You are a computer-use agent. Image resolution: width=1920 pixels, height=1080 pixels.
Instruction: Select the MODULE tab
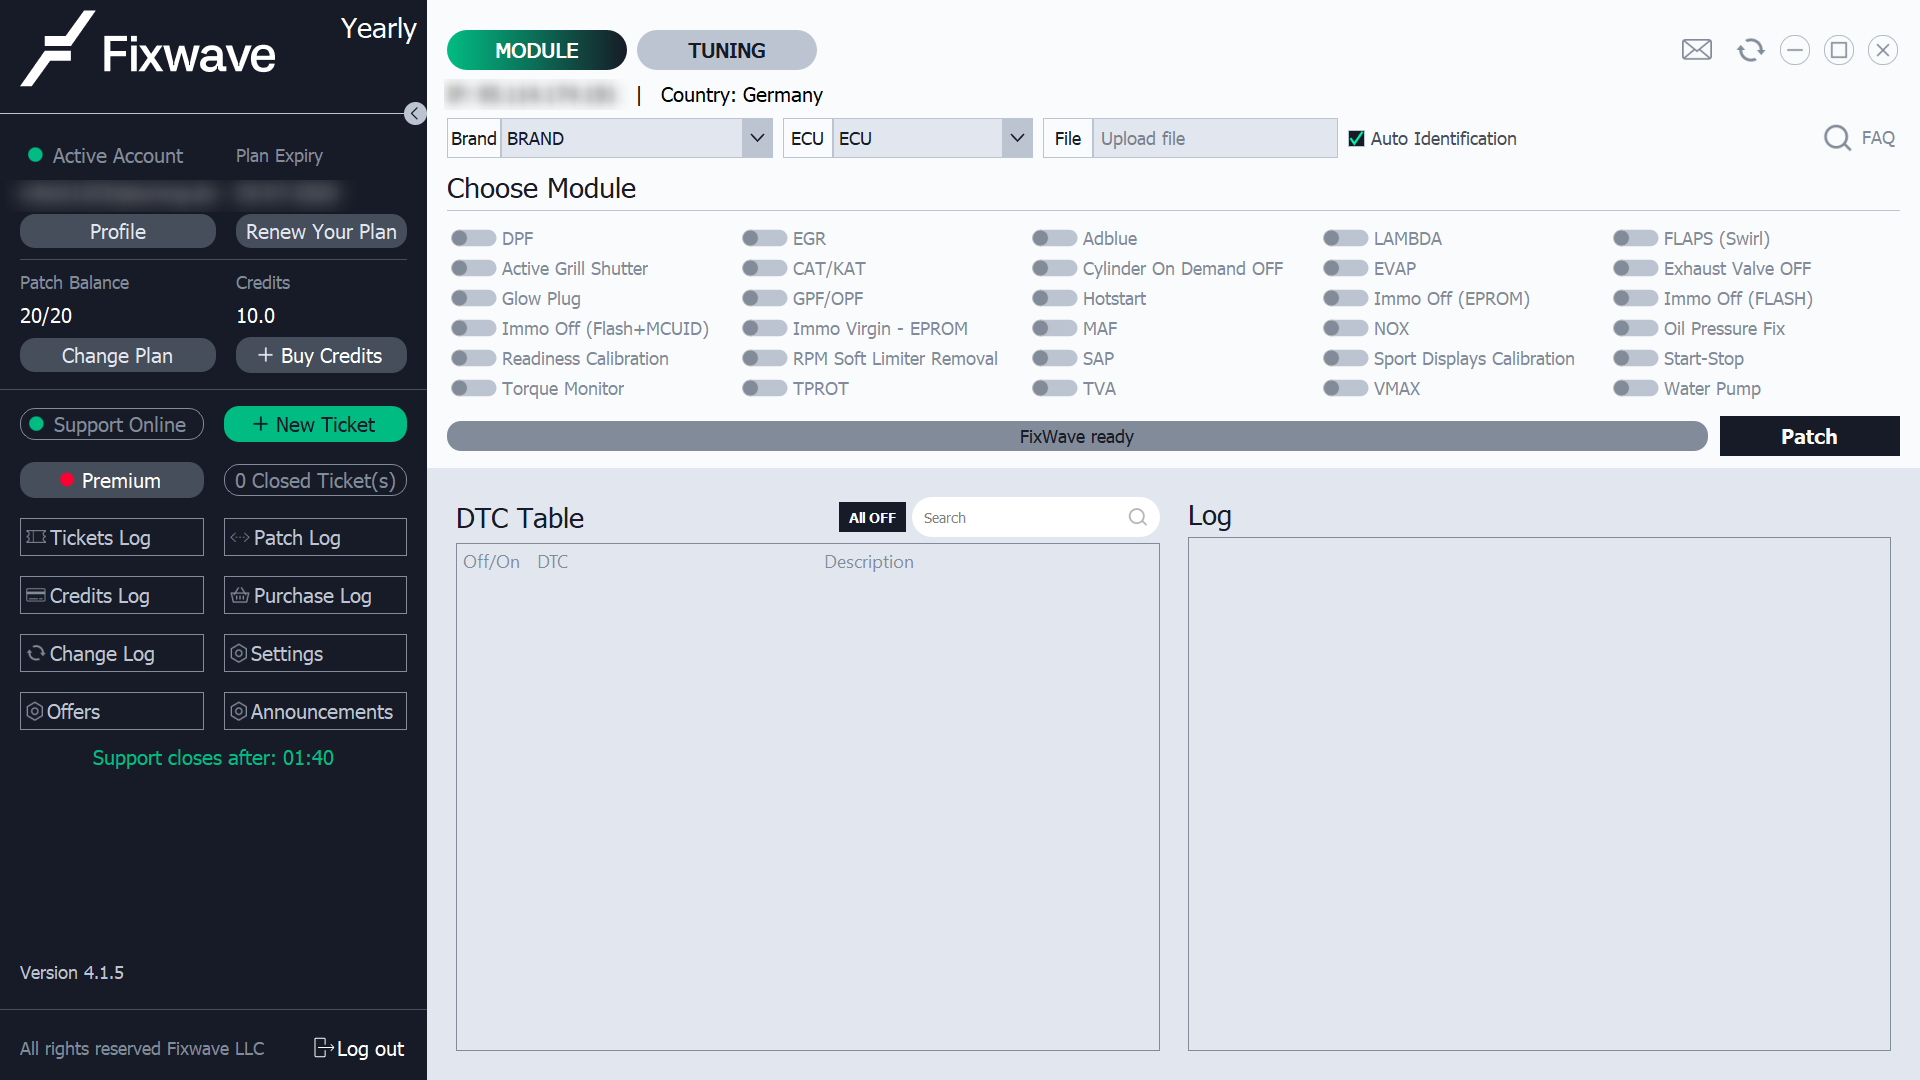pyautogui.click(x=536, y=50)
